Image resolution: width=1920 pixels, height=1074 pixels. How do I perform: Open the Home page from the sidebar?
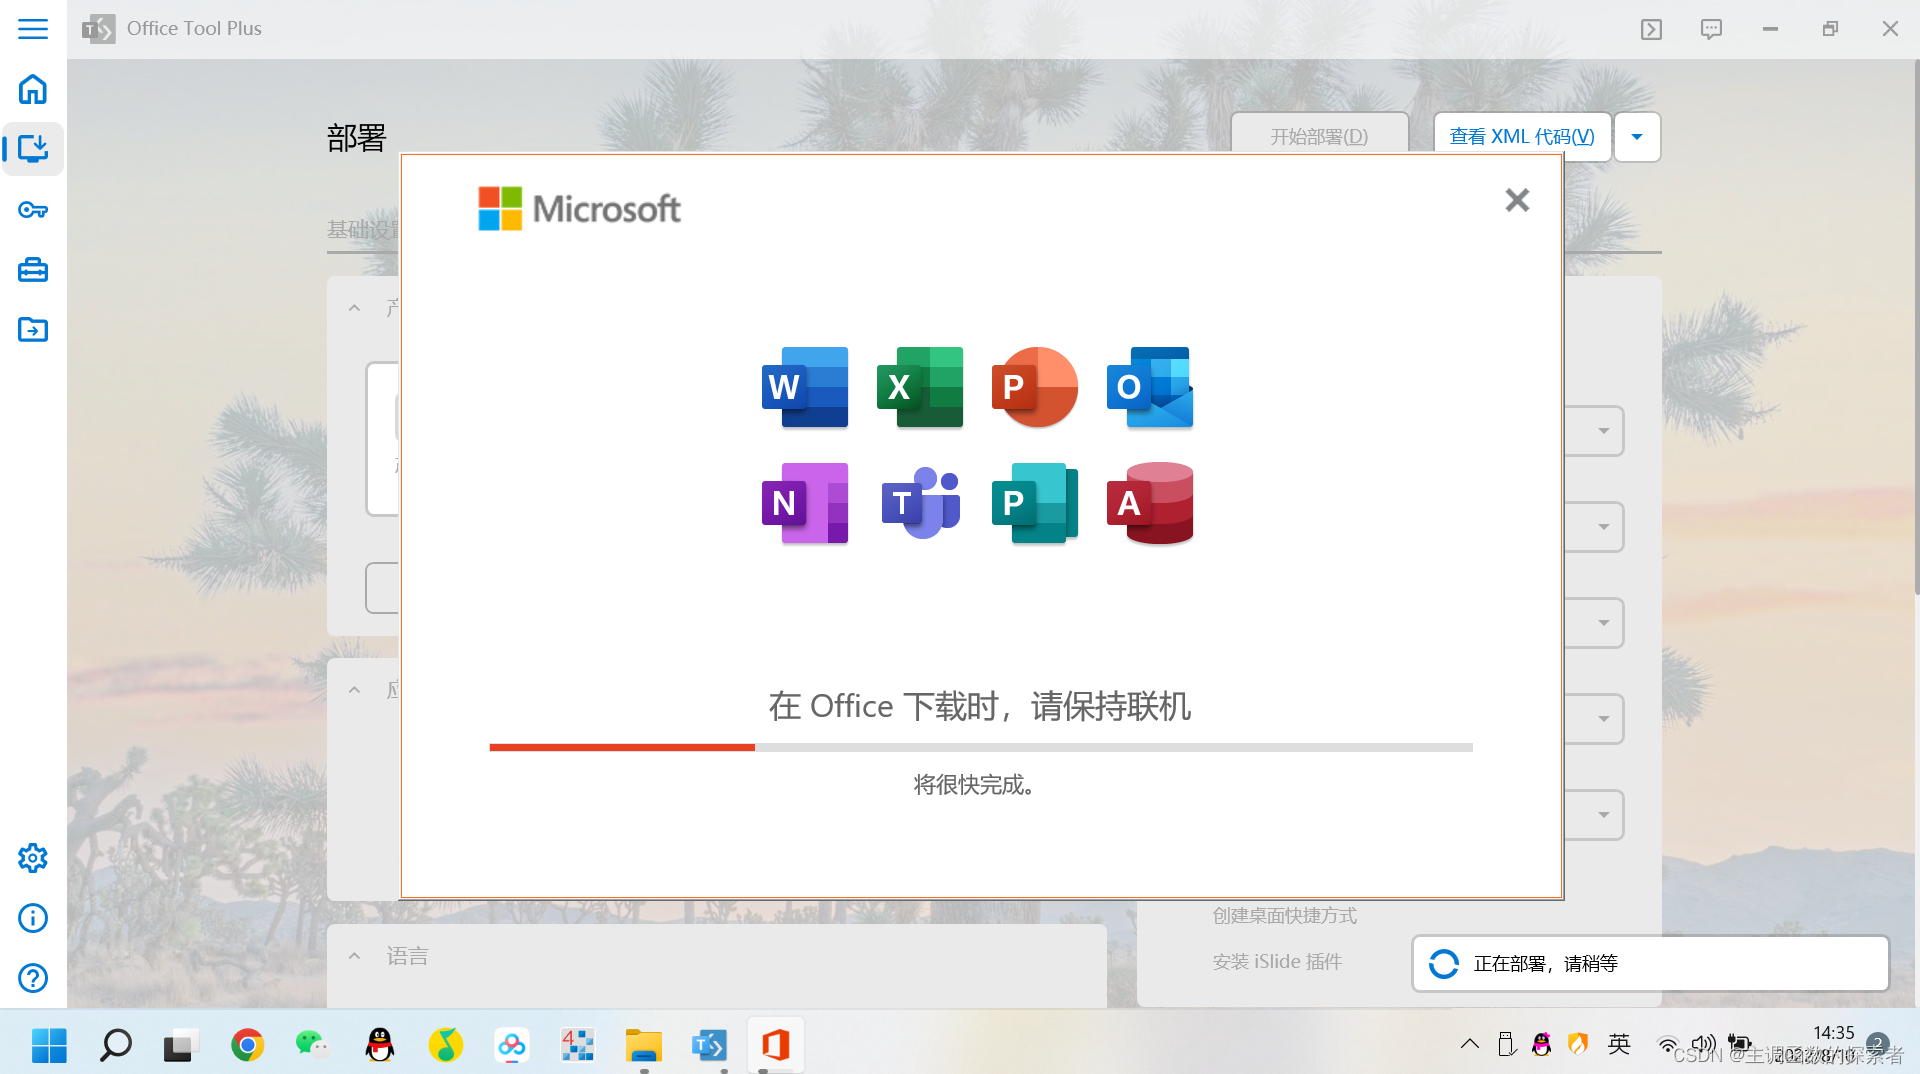click(33, 89)
